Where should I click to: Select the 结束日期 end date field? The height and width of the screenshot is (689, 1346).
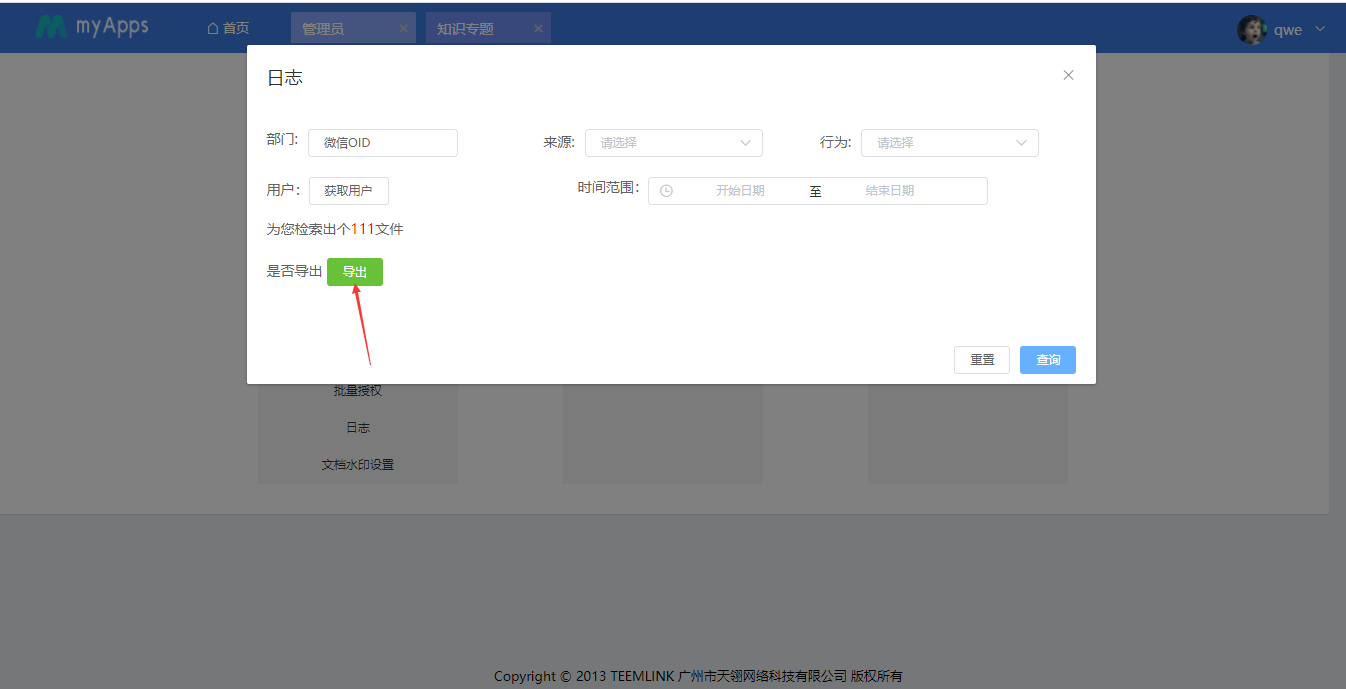pos(889,191)
